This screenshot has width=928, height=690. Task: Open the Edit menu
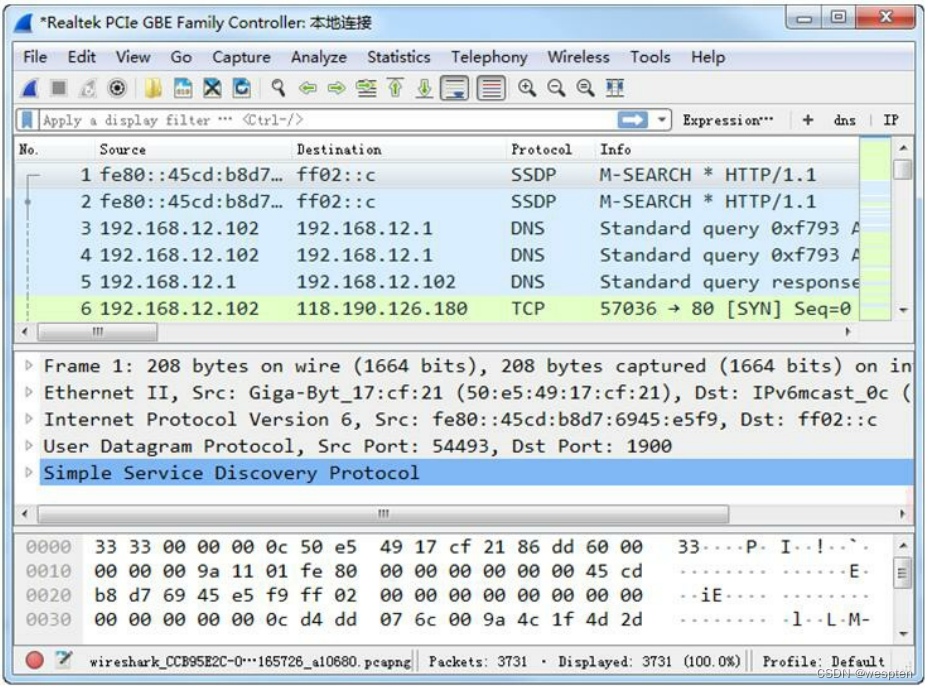click(82, 57)
